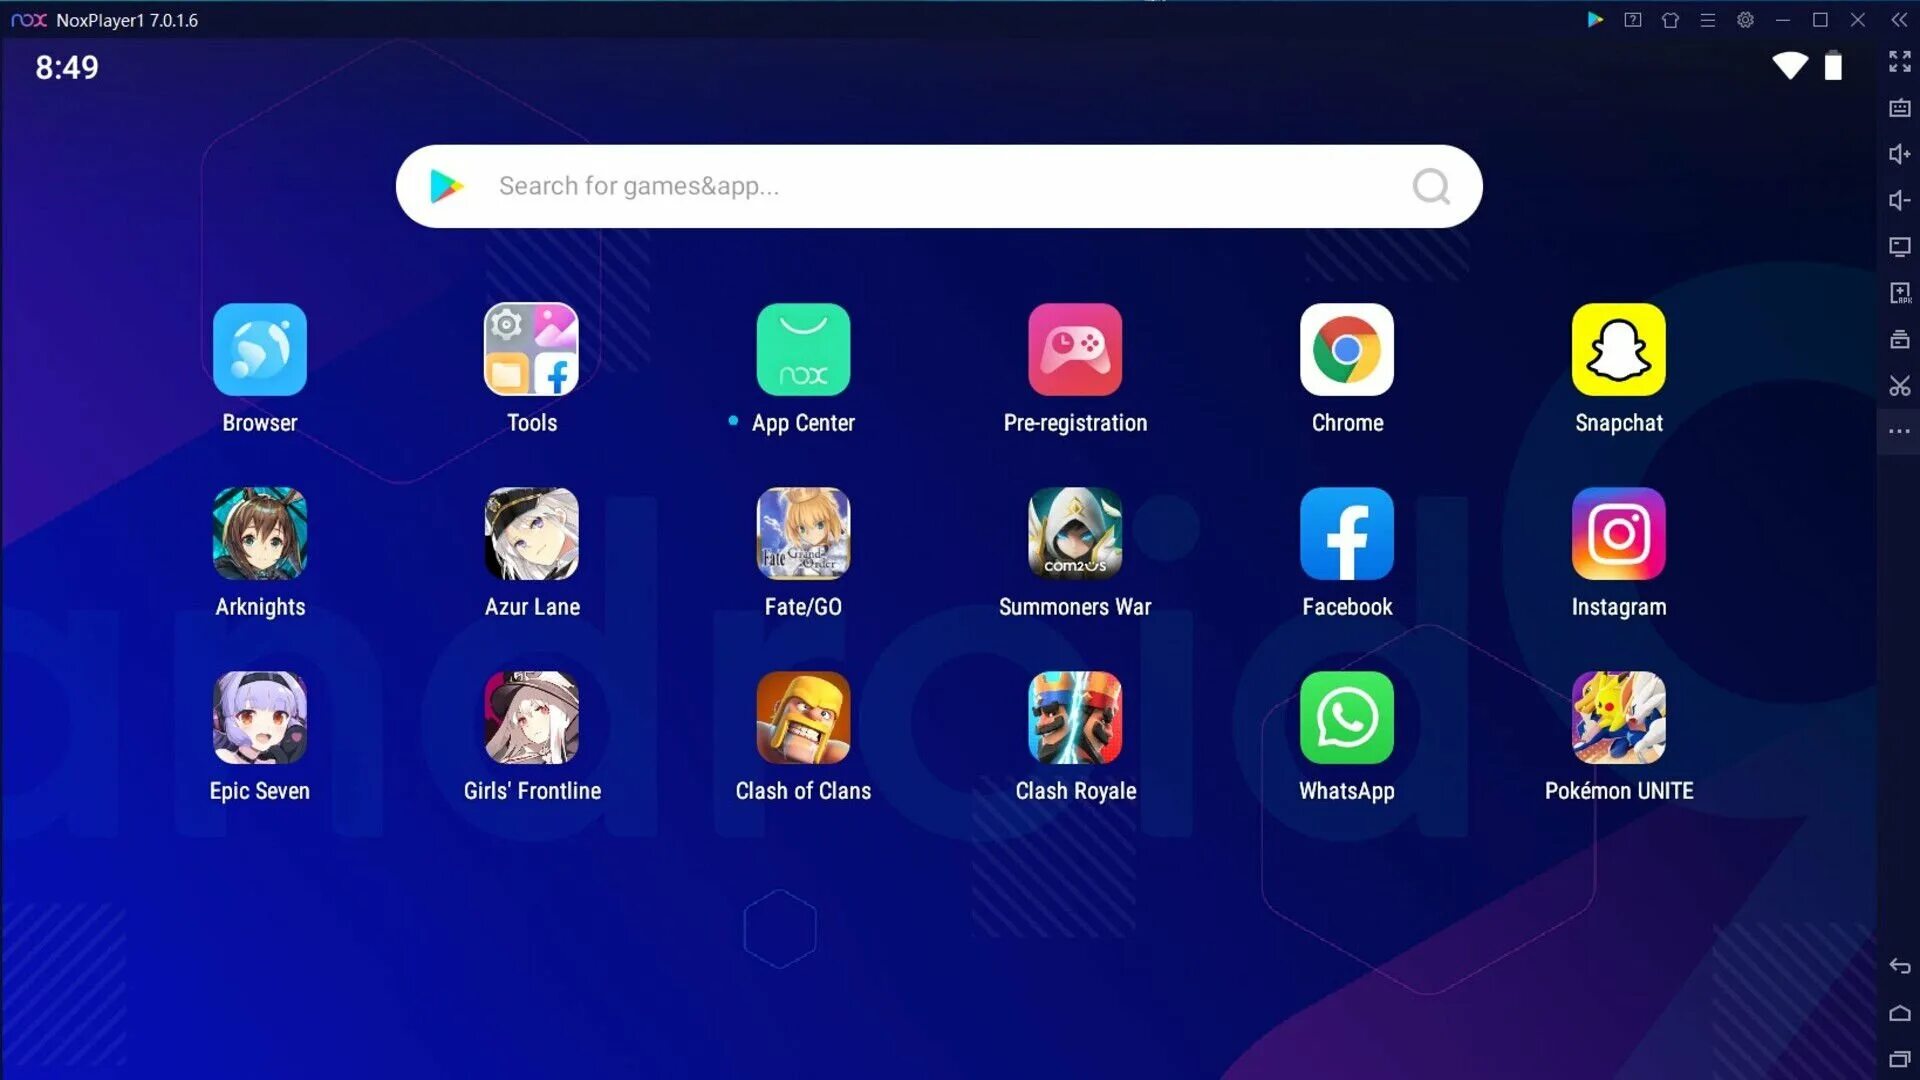Click the NoxPlayer keyboard icon

tap(1899, 109)
